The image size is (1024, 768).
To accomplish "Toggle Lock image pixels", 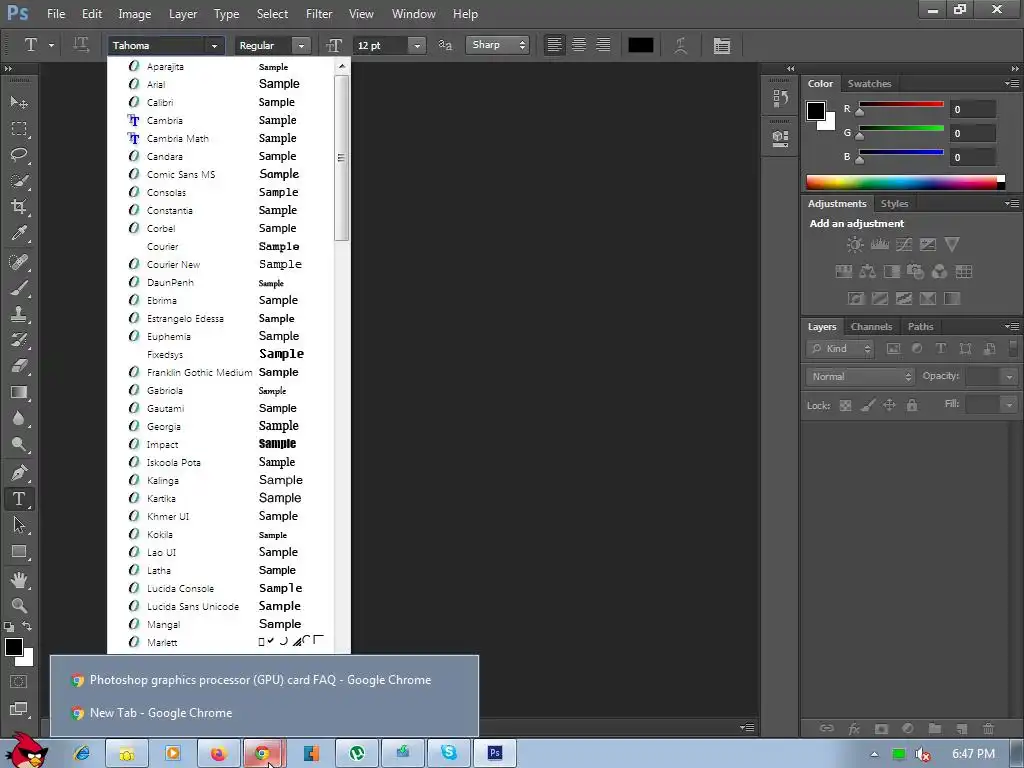I will [x=868, y=406].
